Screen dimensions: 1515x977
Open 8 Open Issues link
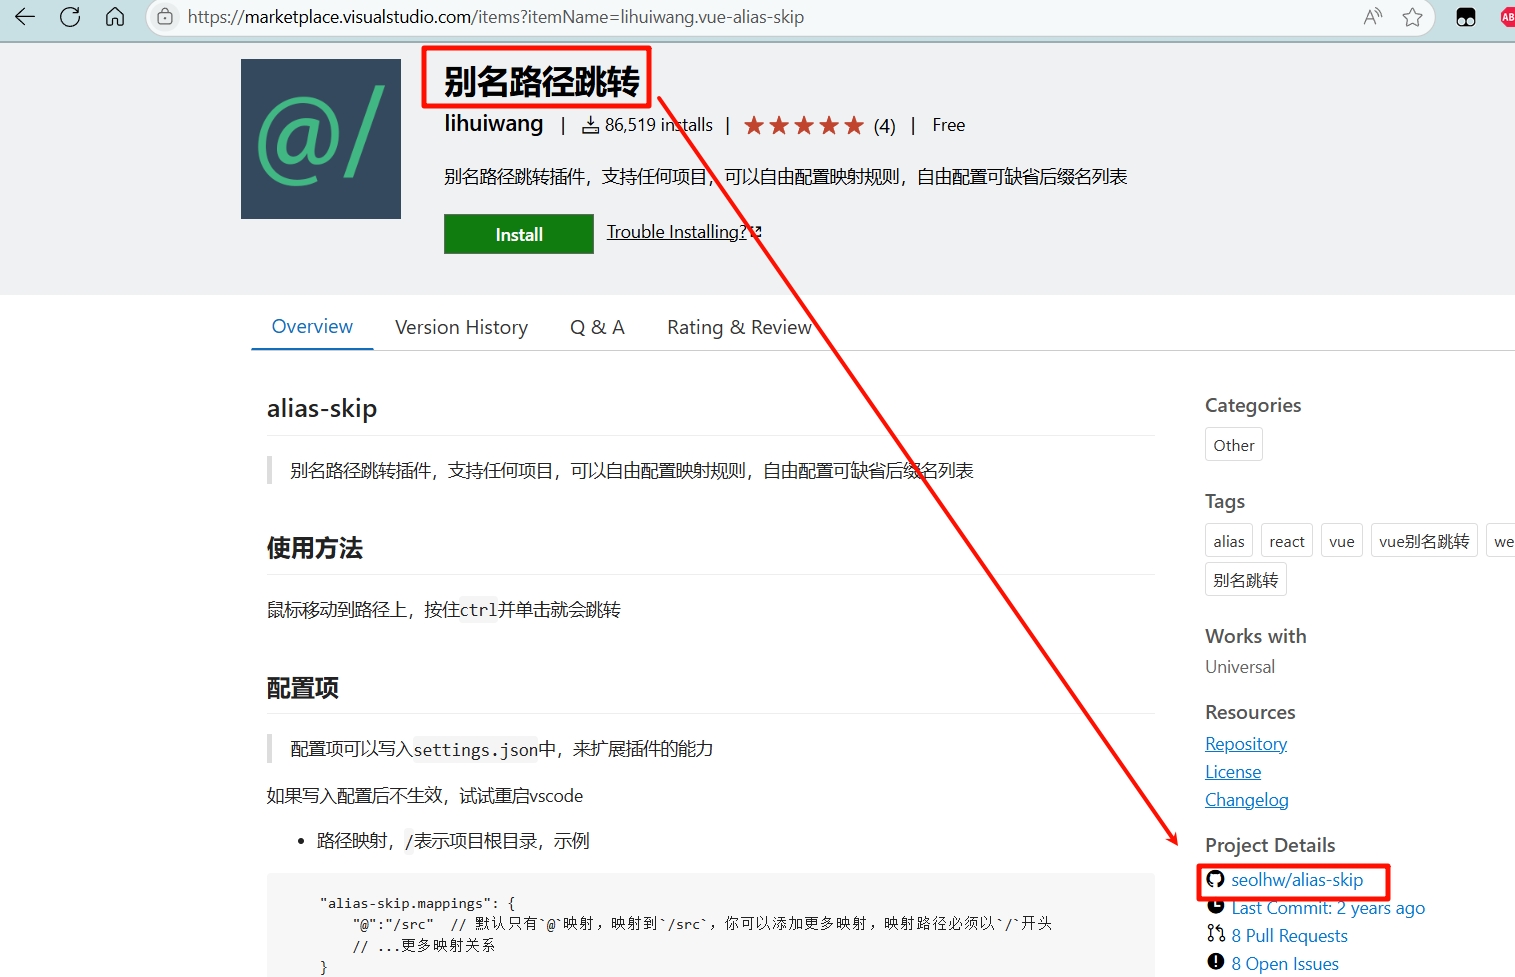pos(1285,964)
